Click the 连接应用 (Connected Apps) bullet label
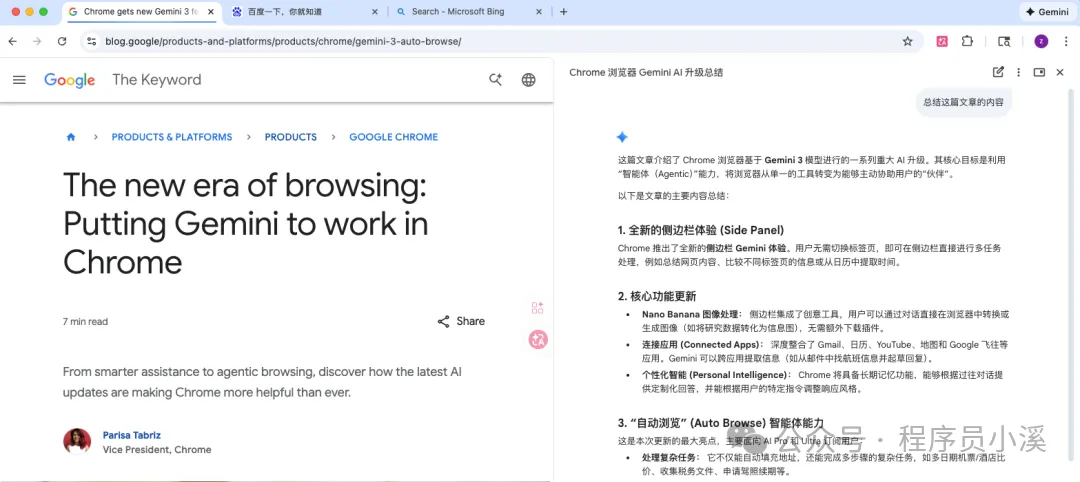 703,344
